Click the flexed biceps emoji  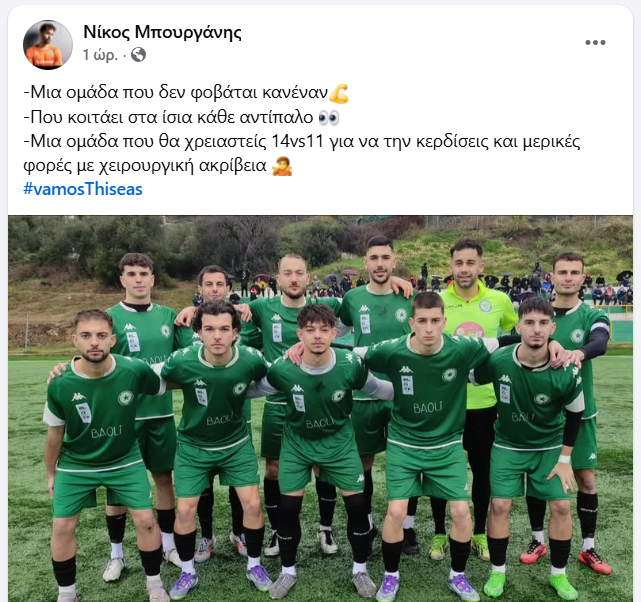339,94
